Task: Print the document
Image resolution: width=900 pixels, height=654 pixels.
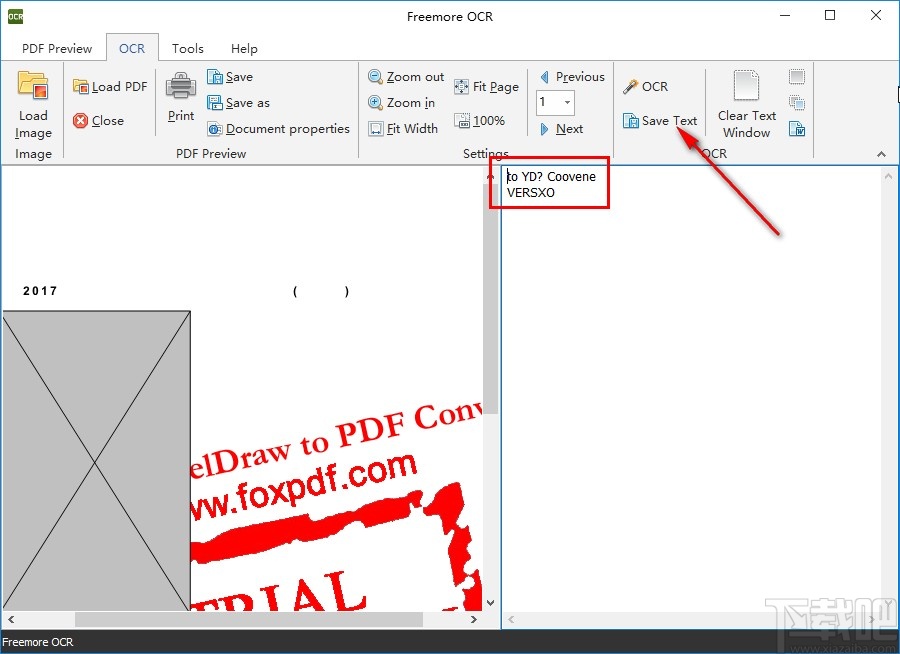Action: click(x=181, y=96)
